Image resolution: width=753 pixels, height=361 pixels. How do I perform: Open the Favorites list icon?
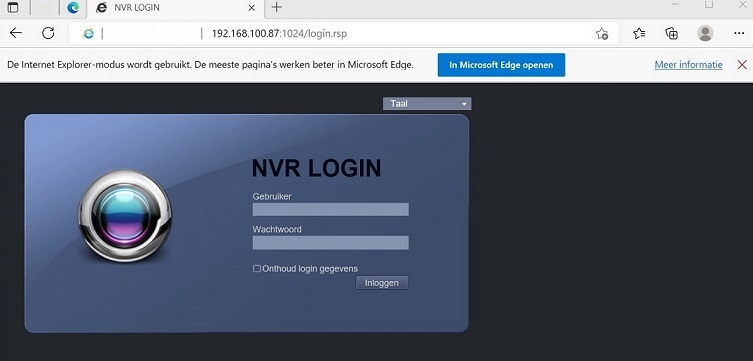(639, 33)
